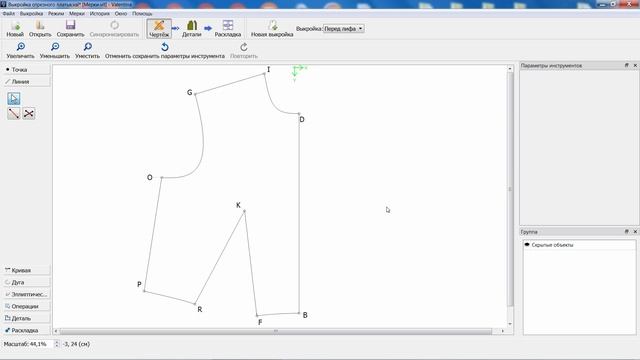This screenshot has height=360, width=640.
Task: Select point O on the drawing
Action: [x=162, y=178]
